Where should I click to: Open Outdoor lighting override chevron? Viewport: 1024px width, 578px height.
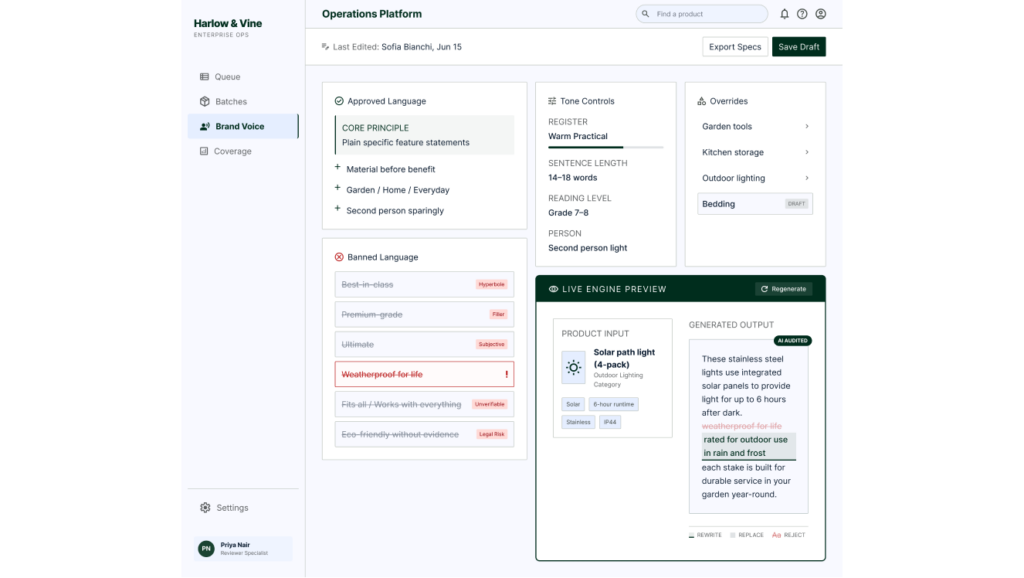tap(807, 178)
